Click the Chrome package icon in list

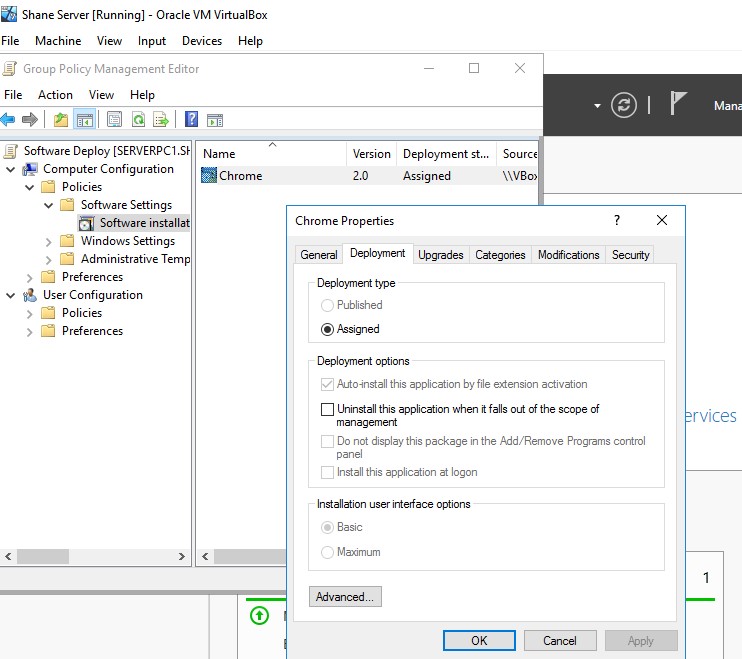point(209,175)
